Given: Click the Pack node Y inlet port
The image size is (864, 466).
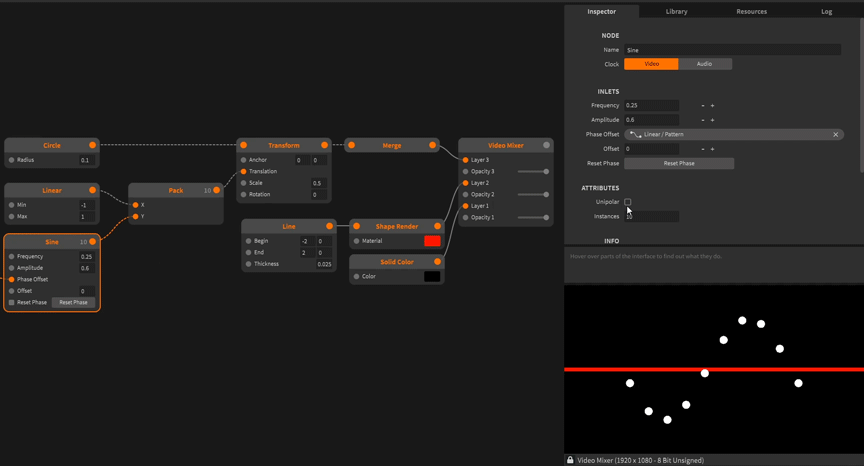Looking at the screenshot, I should 136,216.
